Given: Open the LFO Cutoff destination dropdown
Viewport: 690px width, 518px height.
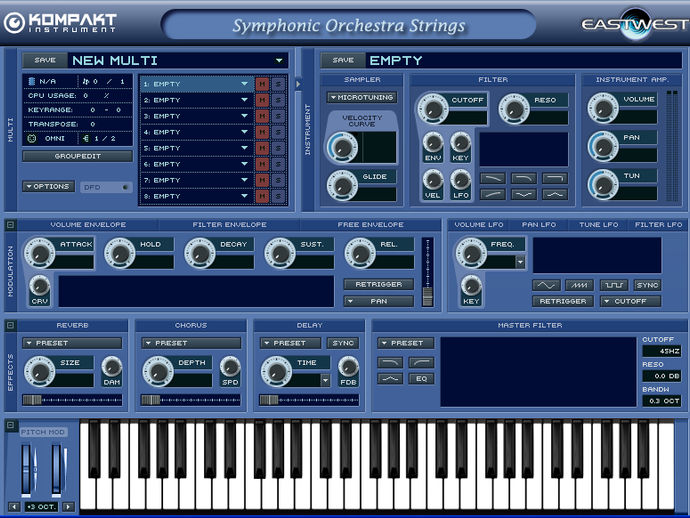Looking at the screenshot, I should coord(631,301).
